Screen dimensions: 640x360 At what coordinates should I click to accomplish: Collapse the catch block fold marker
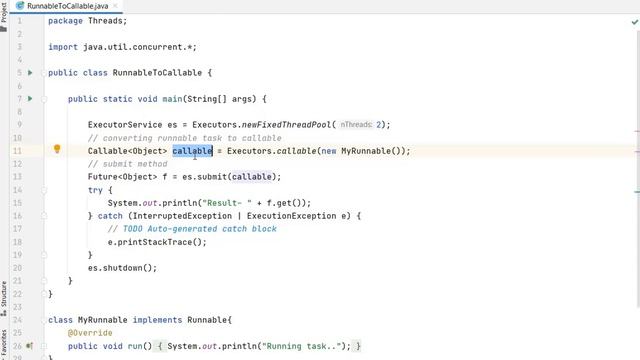(x=44, y=216)
